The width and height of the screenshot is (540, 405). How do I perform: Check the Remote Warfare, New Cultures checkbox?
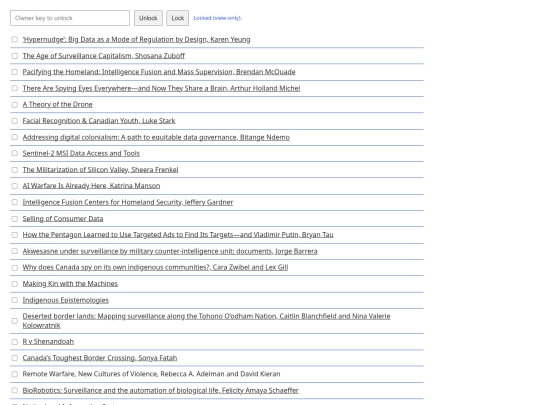click(14, 374)
